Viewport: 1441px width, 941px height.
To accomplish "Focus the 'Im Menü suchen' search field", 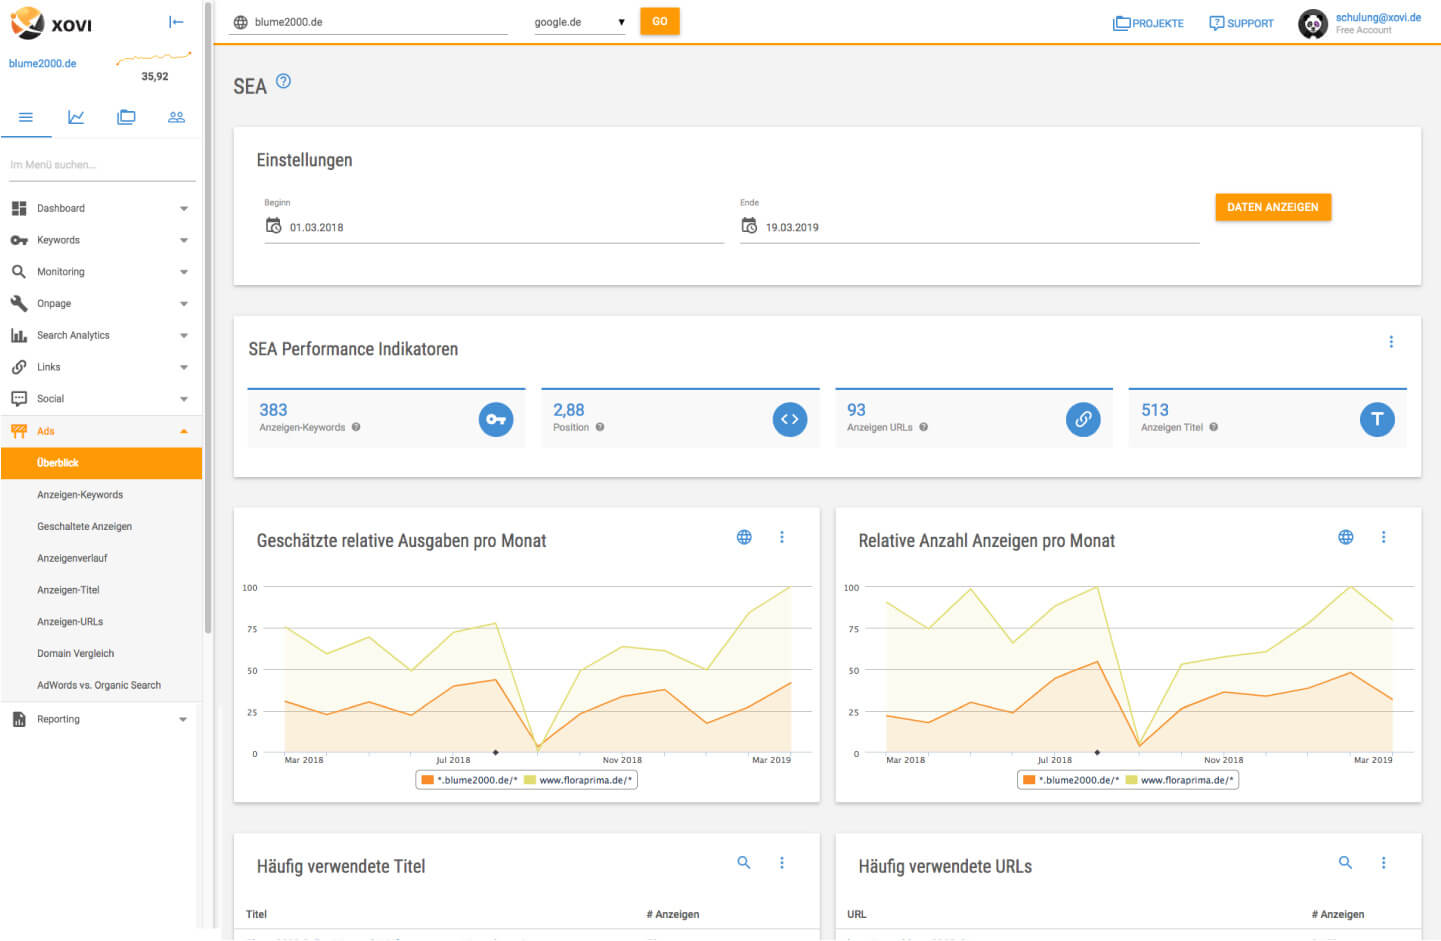I will click(x=102, y=165).
